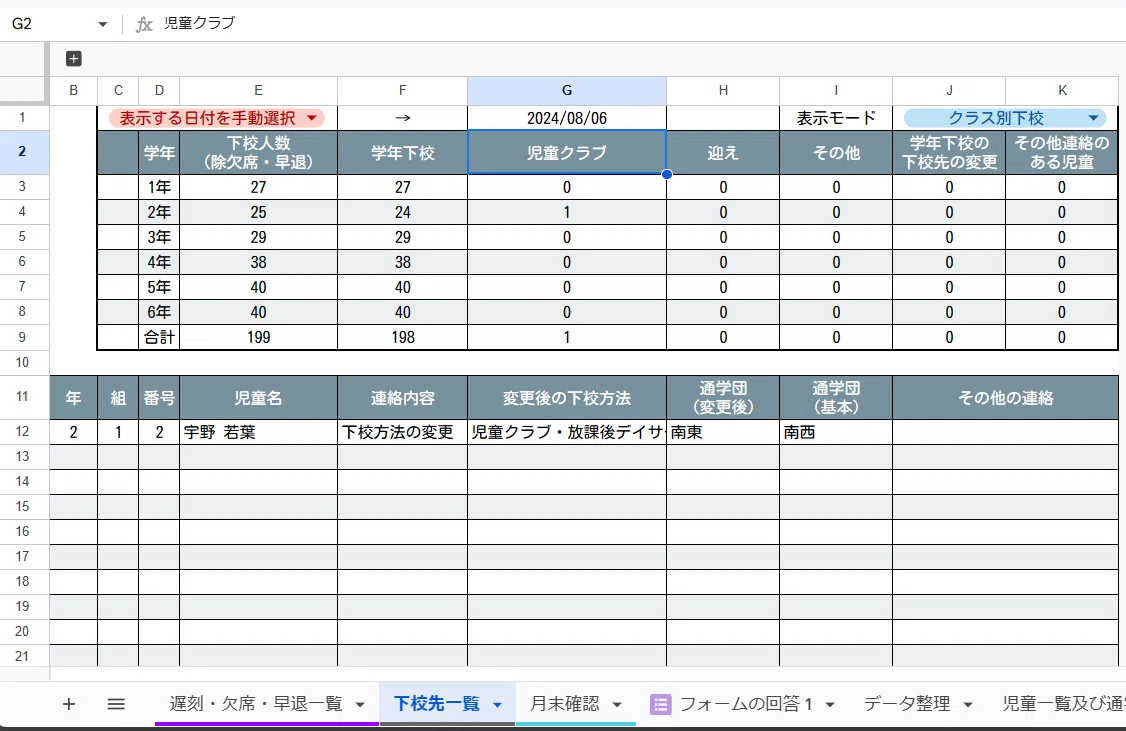Screen dimensions: 1126x731
Task: Click the 1年 grade cell
Action: coord(159,187)
